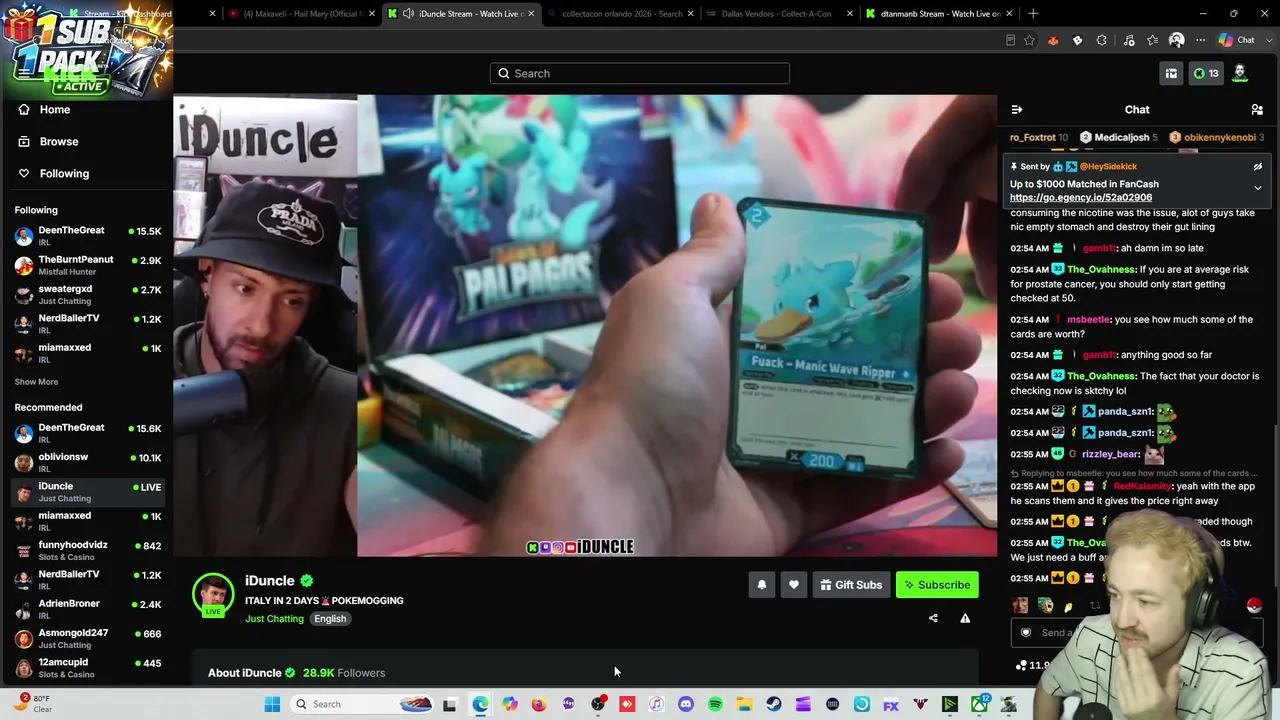This screenshot has height=720, width=1280.
Task: Open the go.egency.io link in pinned message
Action: 1081,198
